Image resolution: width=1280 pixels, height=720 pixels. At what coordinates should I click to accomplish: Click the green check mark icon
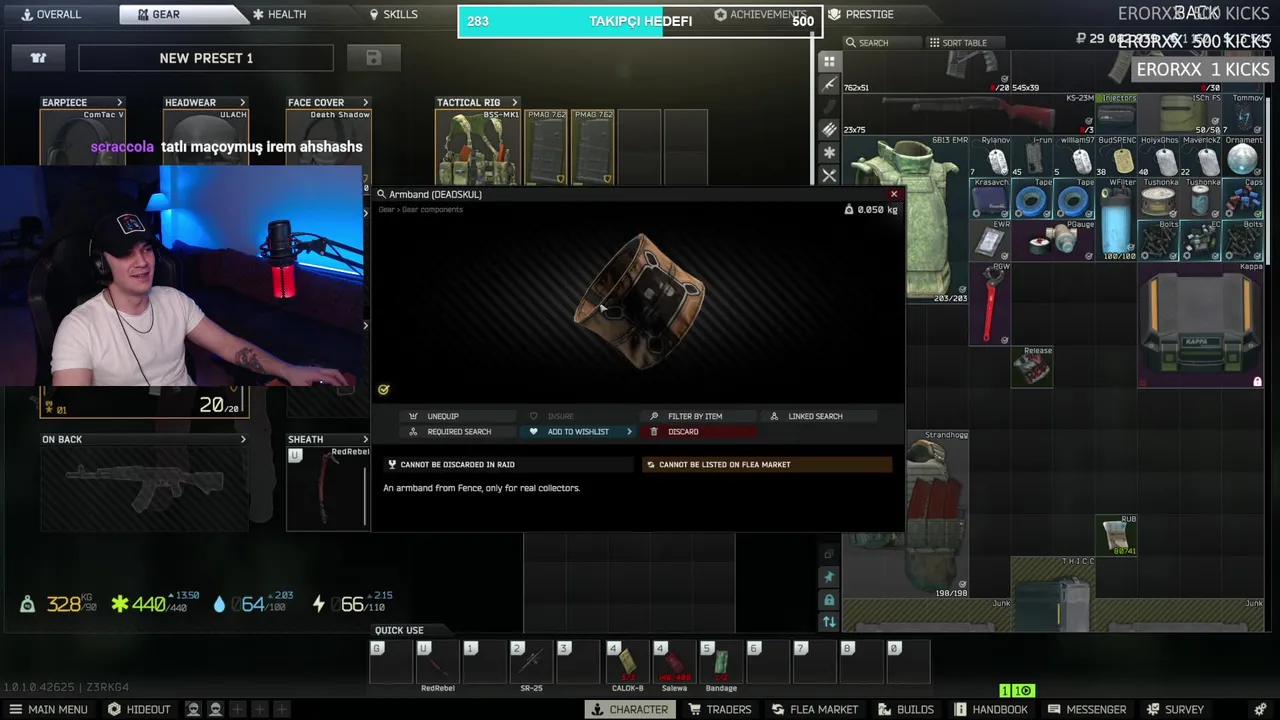383,389
